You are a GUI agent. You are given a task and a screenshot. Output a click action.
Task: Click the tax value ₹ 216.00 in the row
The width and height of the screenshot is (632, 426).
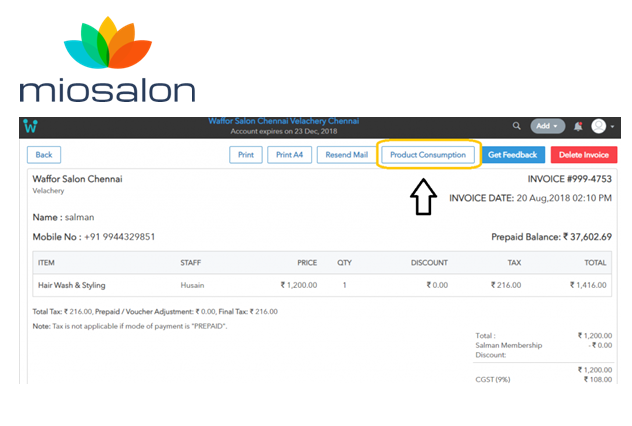(x=506, y=285)
